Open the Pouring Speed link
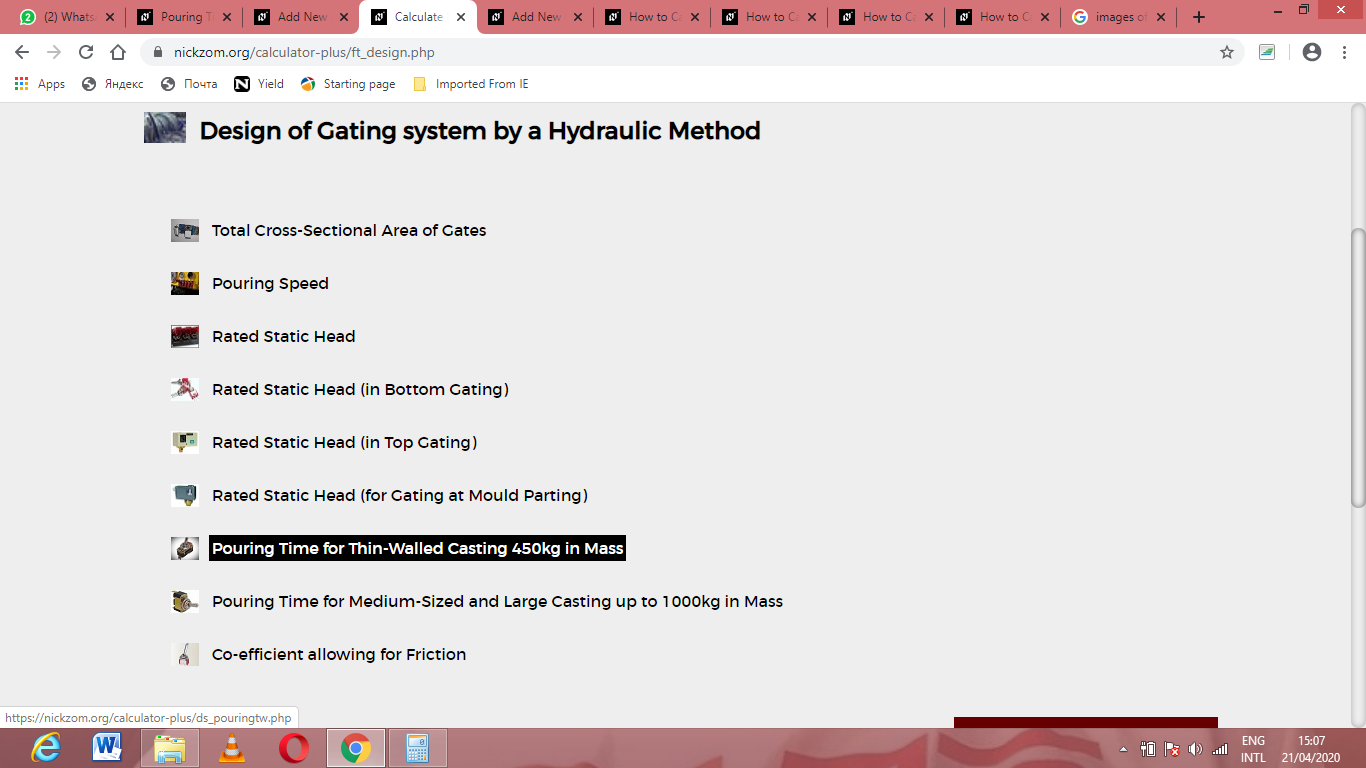Image resolution: width=1366 pixels, height=768 pixels. [x=270, y=284]
